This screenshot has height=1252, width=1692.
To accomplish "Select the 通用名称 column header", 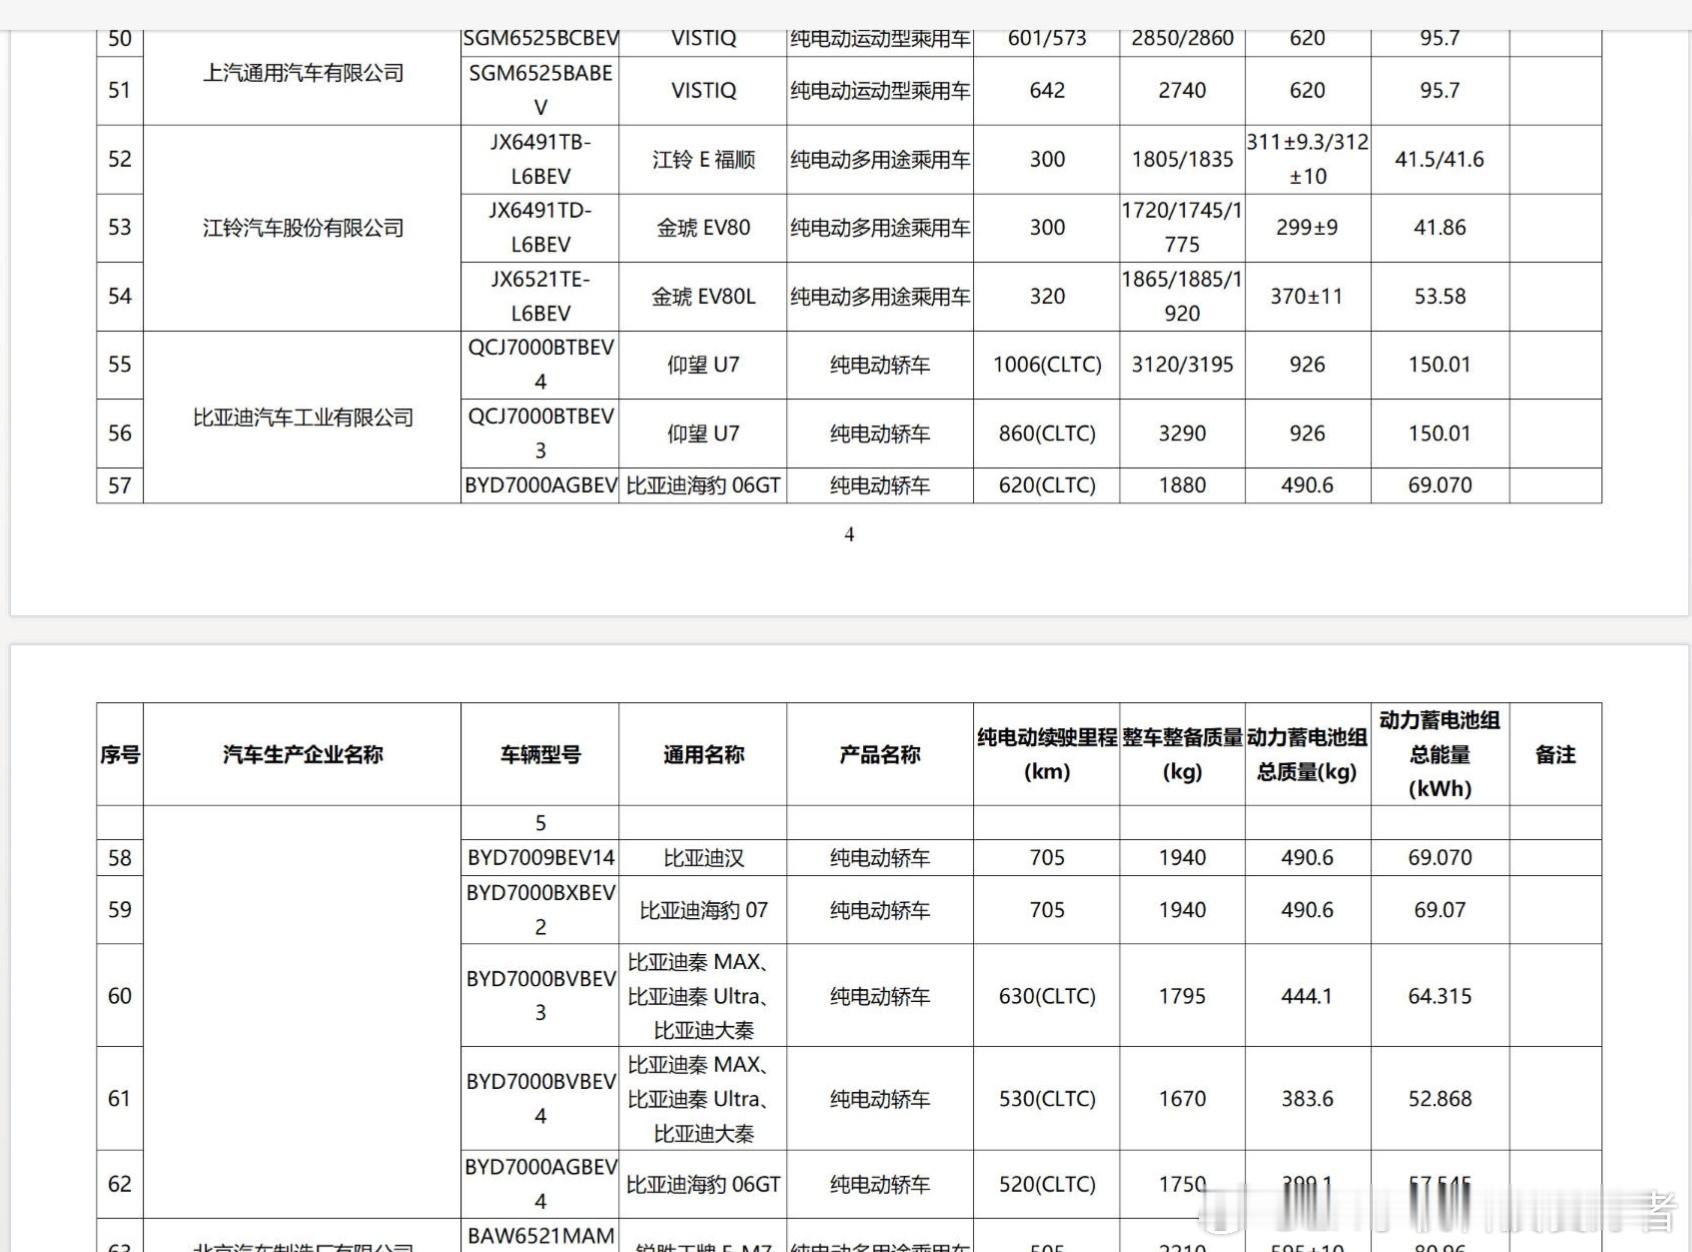I will coord(703,755).
